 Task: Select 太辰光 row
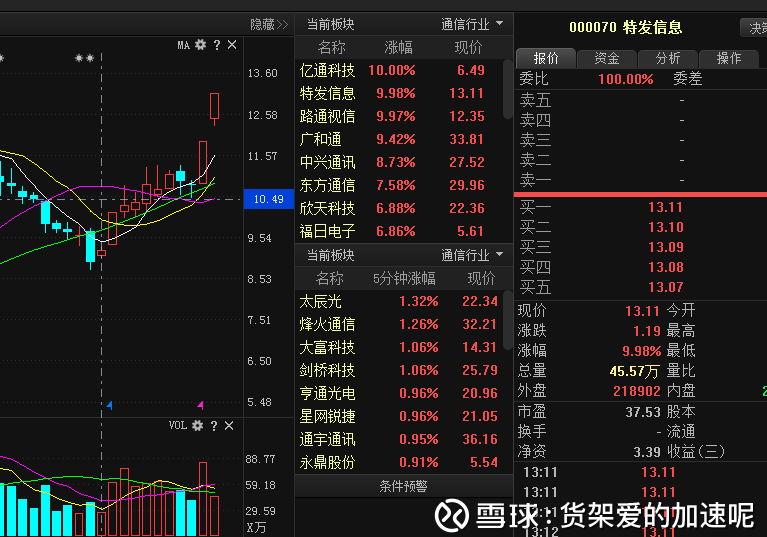coord(399,301)
